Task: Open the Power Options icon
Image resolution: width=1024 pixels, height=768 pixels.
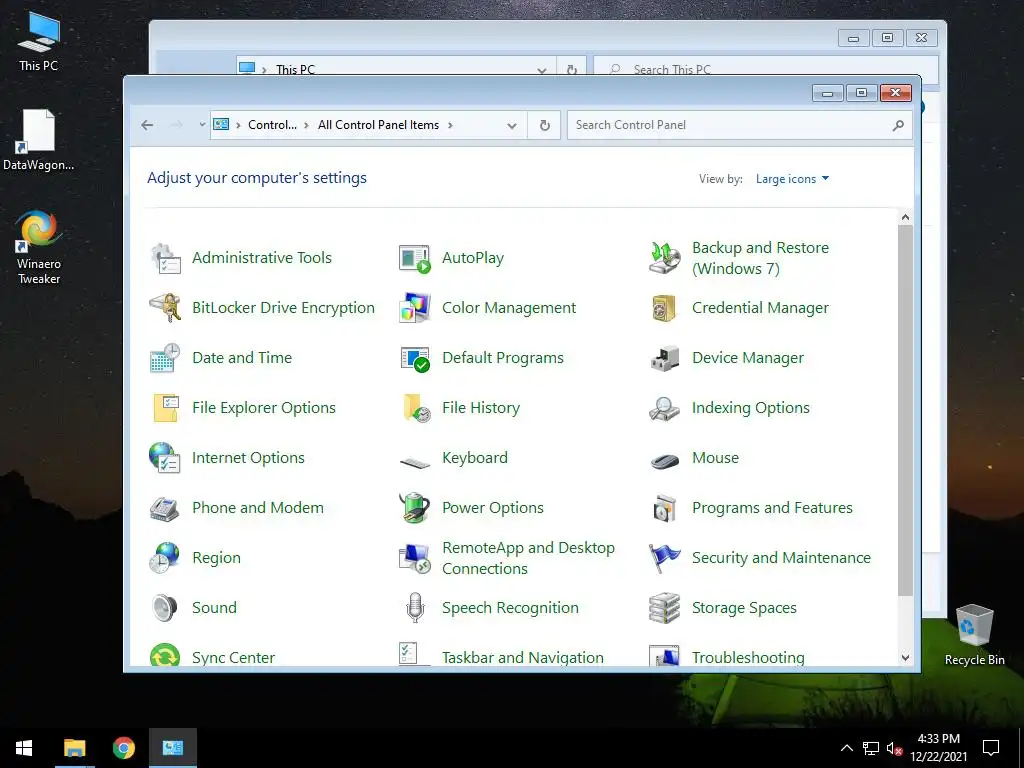Action: point(415,508)
